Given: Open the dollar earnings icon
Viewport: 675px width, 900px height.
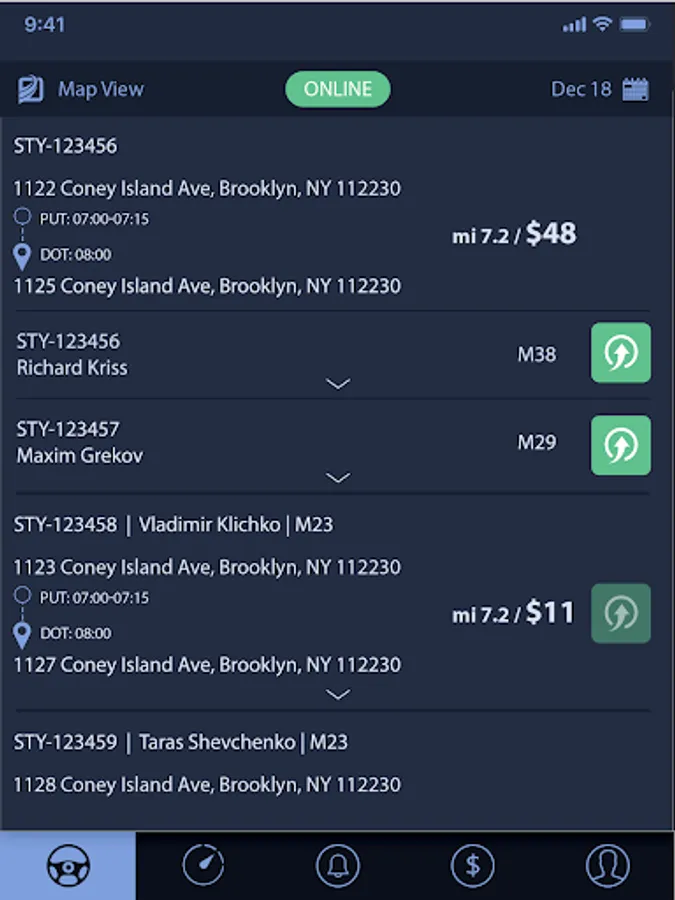Looking at the screenshot, I should tap(472, 865).
